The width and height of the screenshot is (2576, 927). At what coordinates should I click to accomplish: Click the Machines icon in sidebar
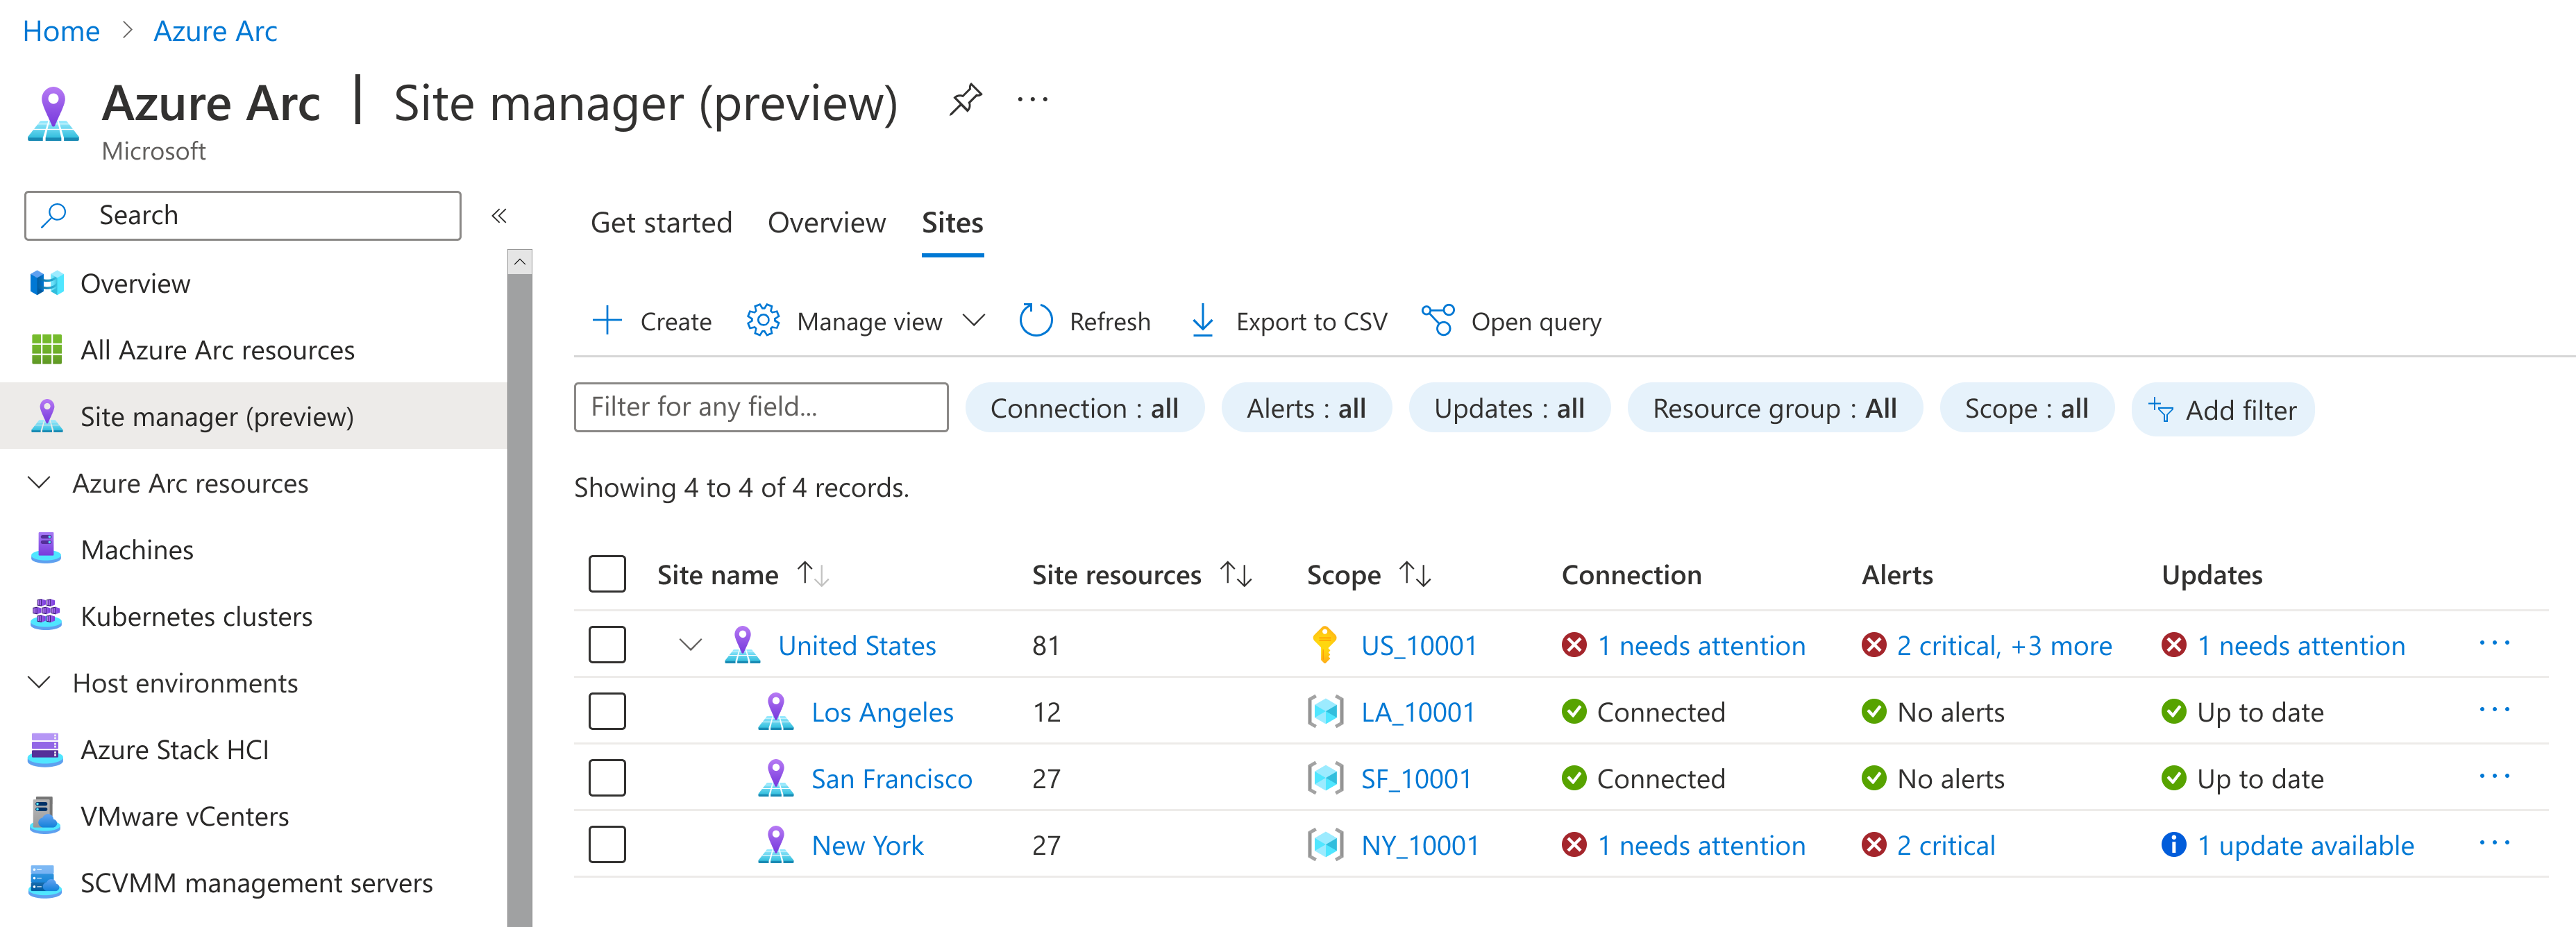46,549
